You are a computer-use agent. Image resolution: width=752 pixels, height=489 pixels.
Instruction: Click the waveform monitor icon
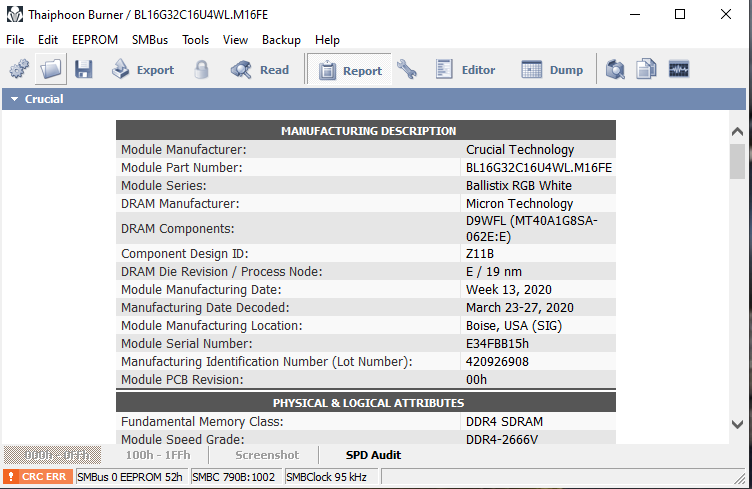tap(679, 70)
